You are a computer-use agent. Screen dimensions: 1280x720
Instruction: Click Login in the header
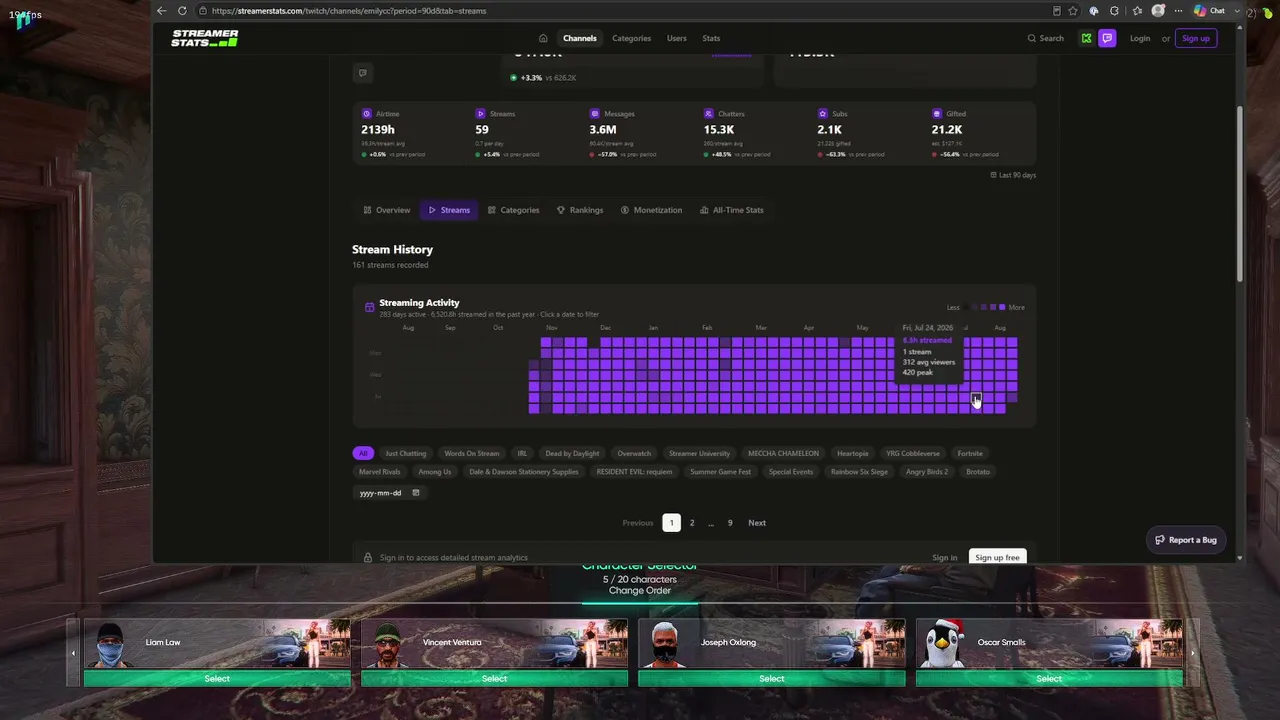(x=1140, y=38)
